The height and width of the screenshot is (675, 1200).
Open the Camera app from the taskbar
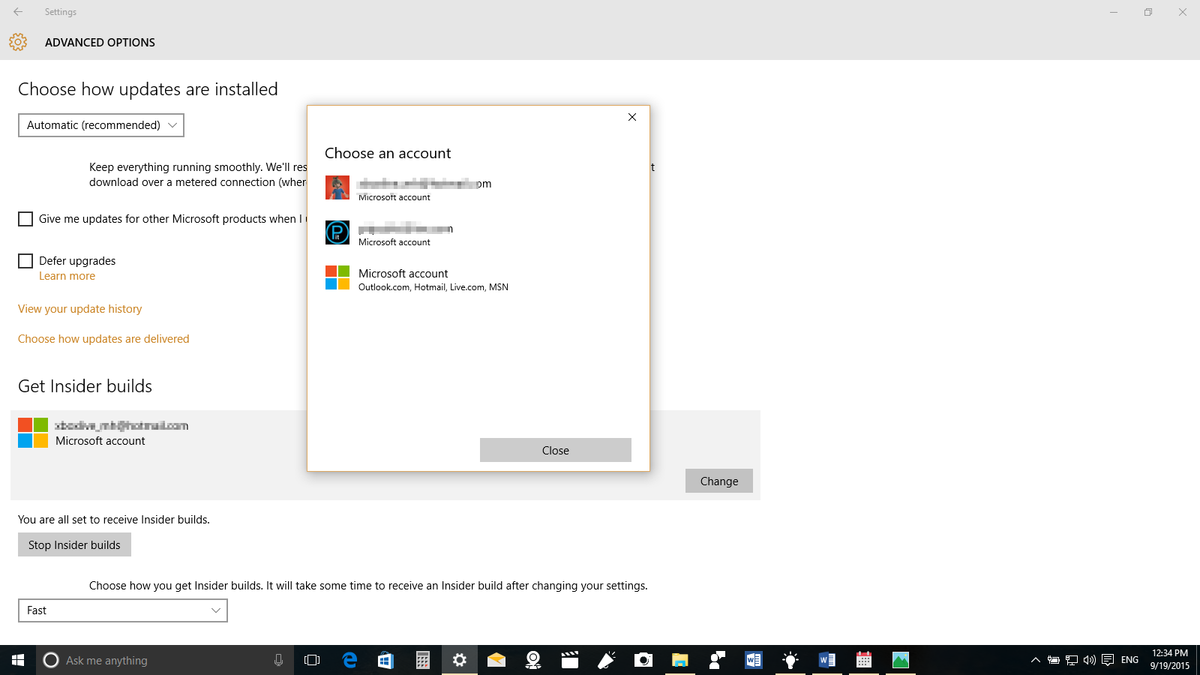tap(643, 660)
